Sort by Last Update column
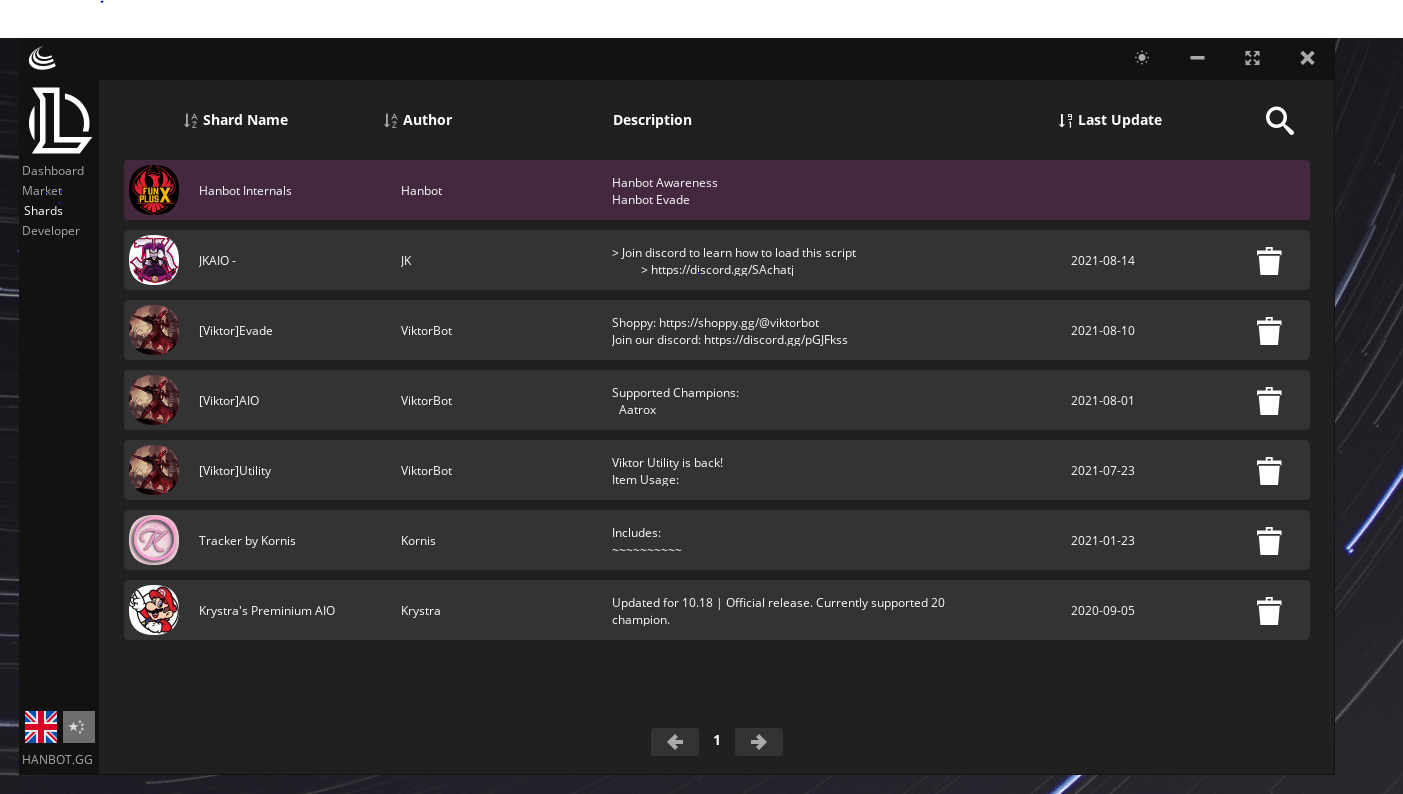The width and height of the screenshot is (1403, 794). tap(1110, 120)
